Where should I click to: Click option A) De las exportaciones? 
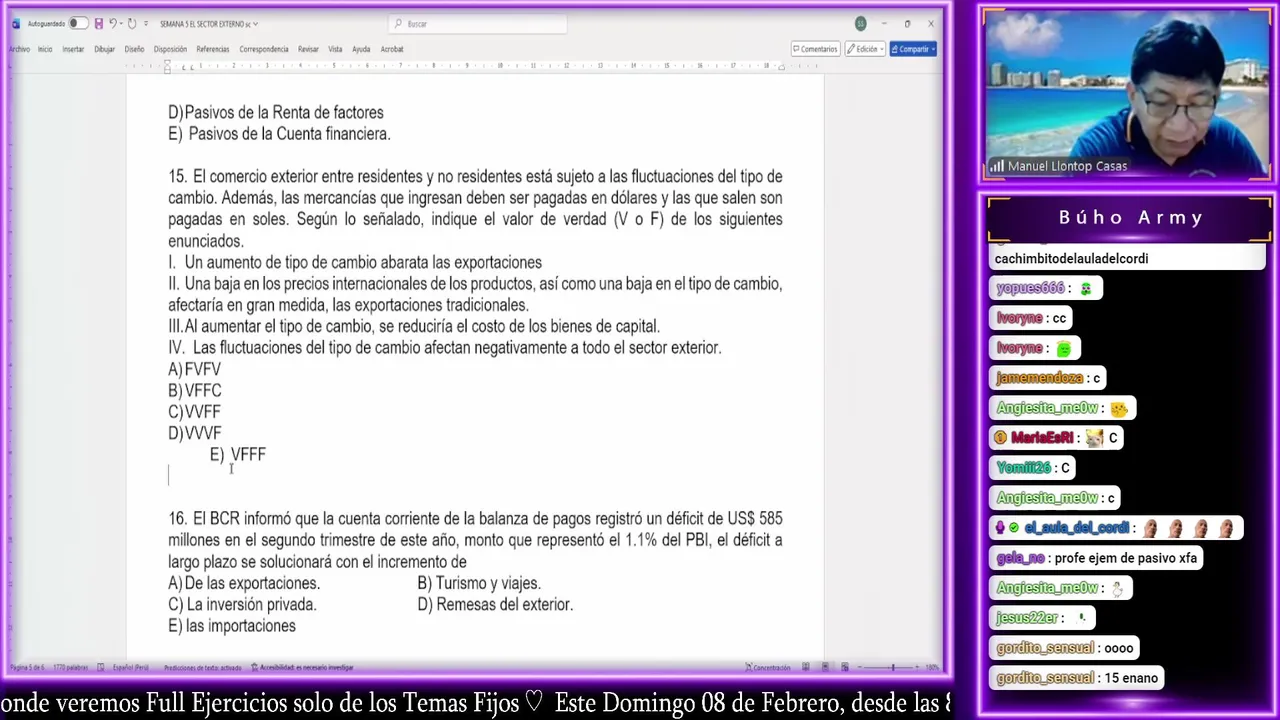pos(244,583)
